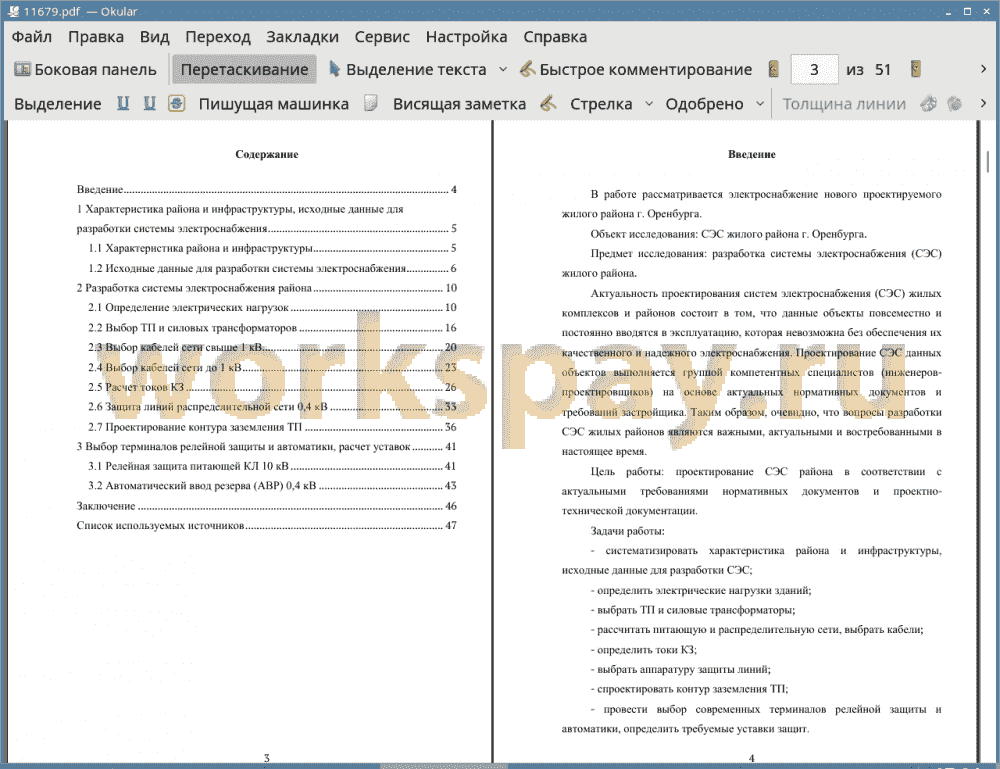
Task: Switch to Выделение текста tool
Action: (x=408, y=70)
